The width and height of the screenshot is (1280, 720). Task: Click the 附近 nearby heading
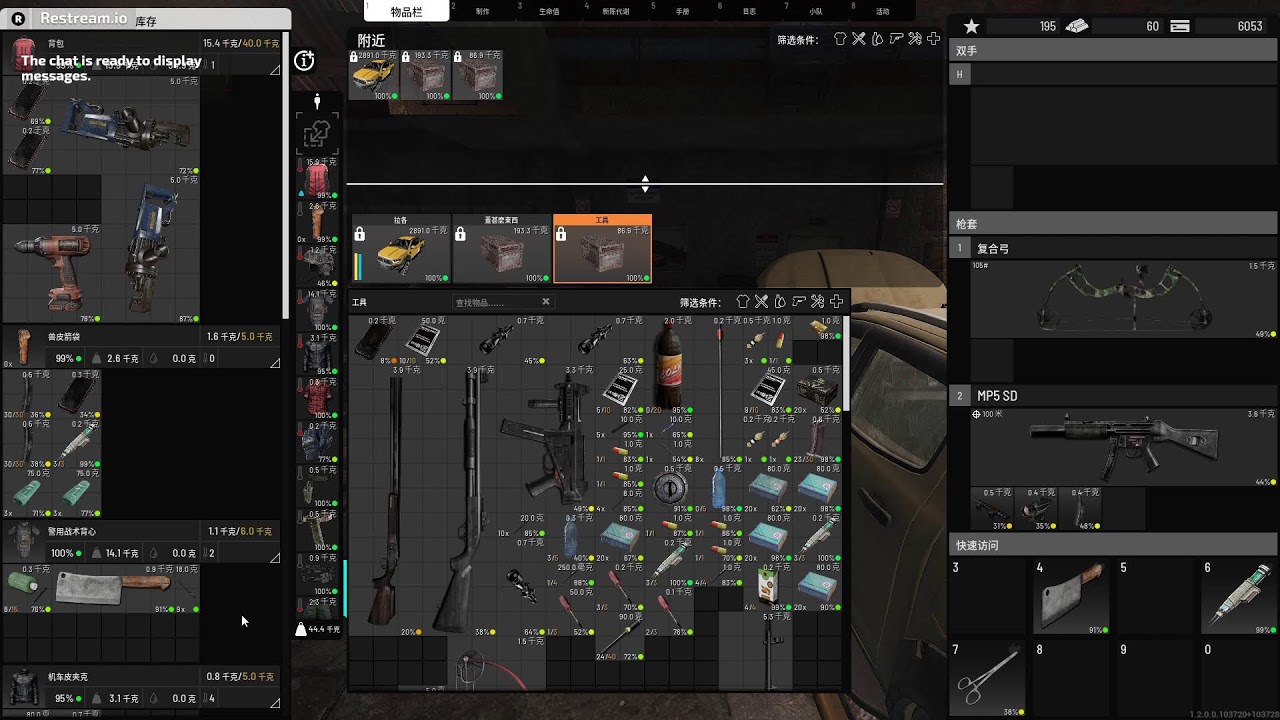(x=371, y=40)
